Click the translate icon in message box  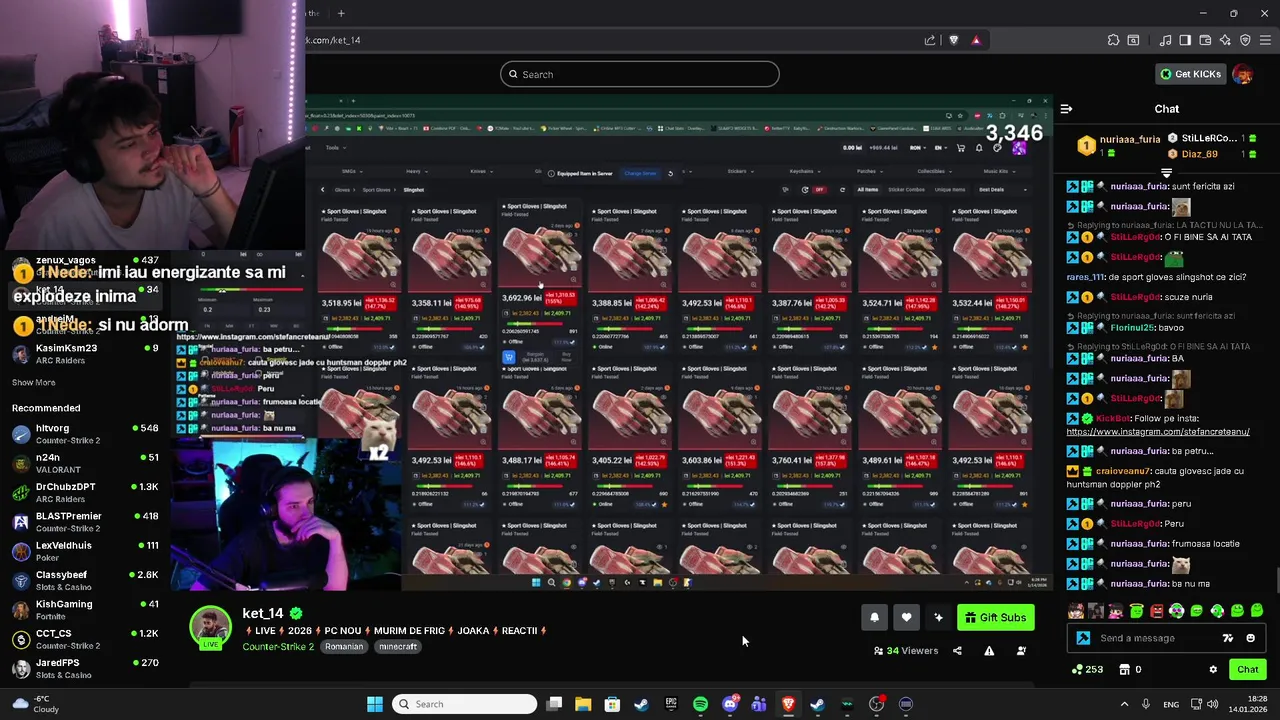coord(1228,638)
